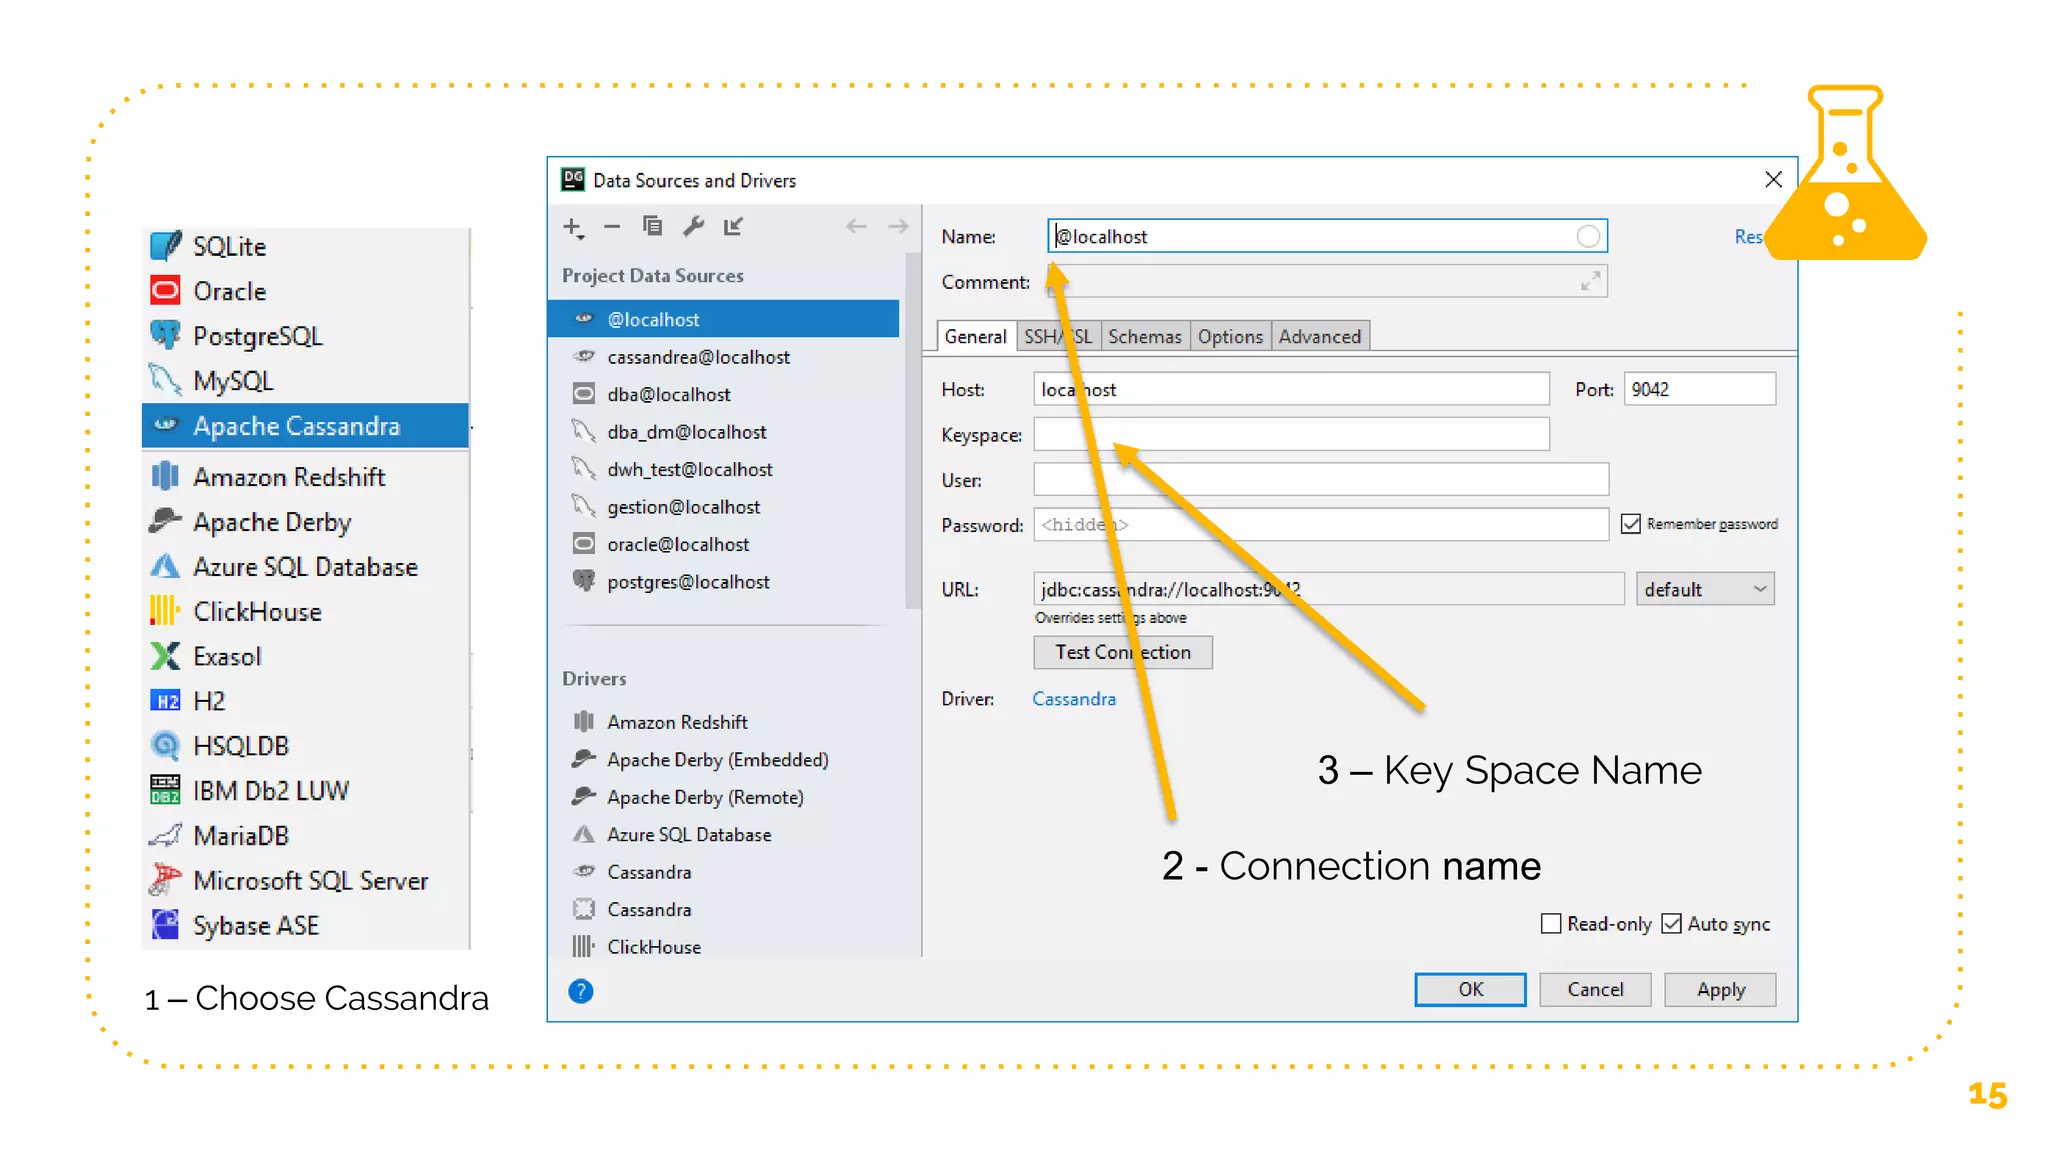Click the add data source plus icon
The width and height of the screenshot is (2048, 1152).
pos(573,227)
